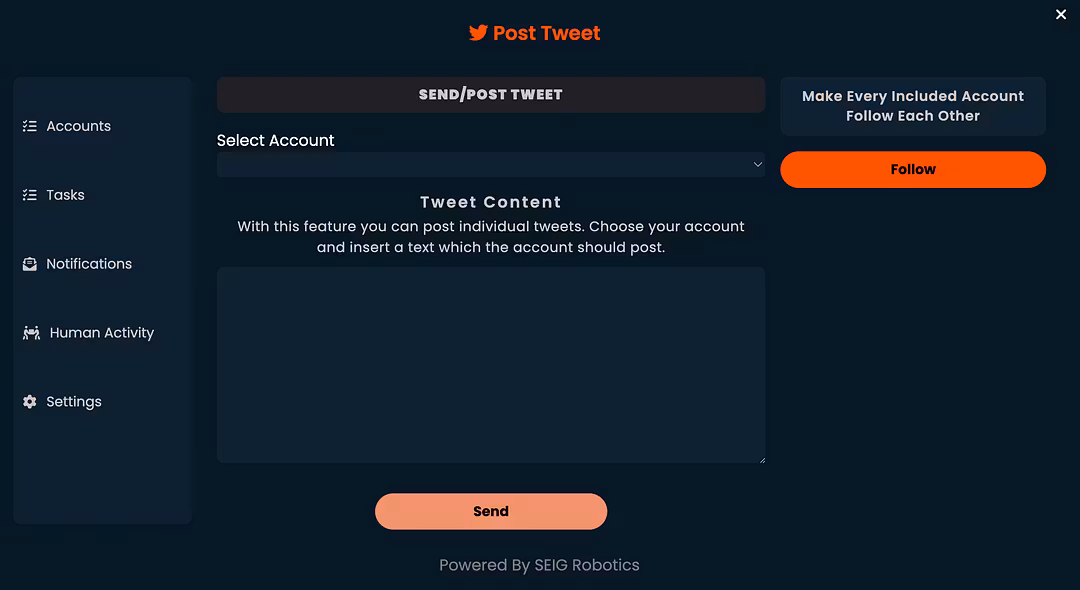Open the Settings sidebar entry
The width and height of the screenshot is (1080, 590).
pyautogui.click(x=74, y=401)
